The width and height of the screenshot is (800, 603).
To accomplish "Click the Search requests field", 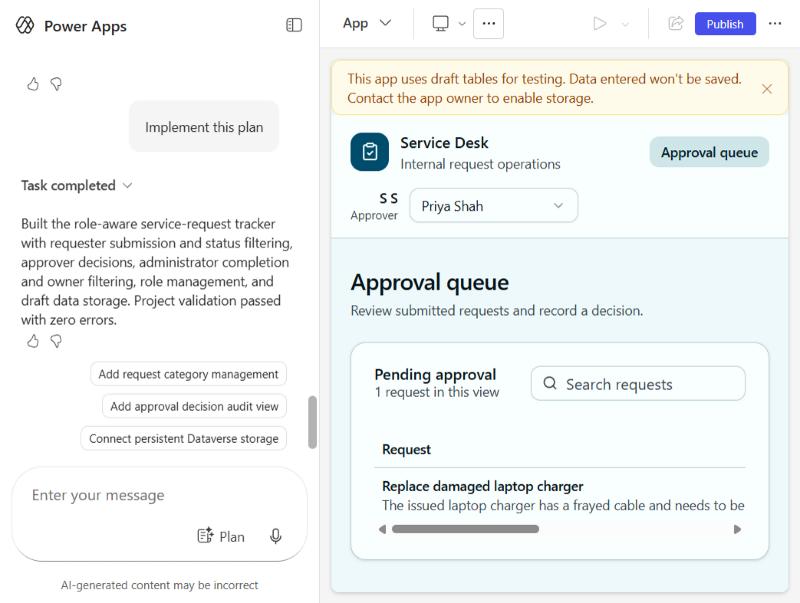I will click(638, 384).
